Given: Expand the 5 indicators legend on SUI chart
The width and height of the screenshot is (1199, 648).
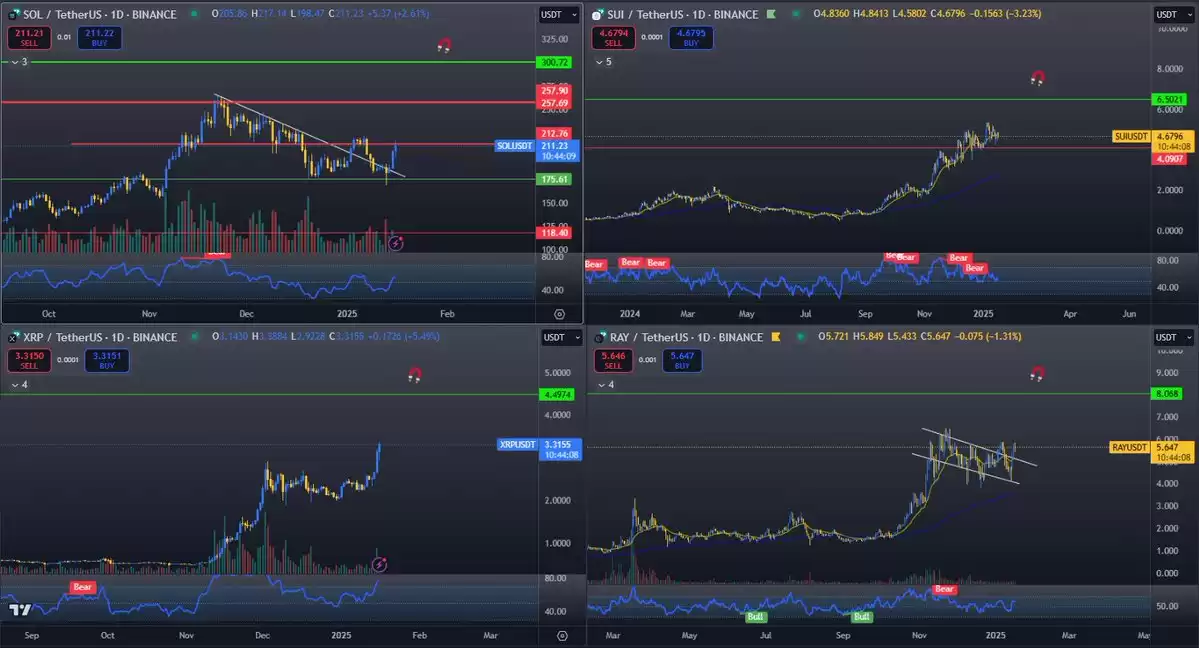Looking at the screenshot, I should coord(604,62).
